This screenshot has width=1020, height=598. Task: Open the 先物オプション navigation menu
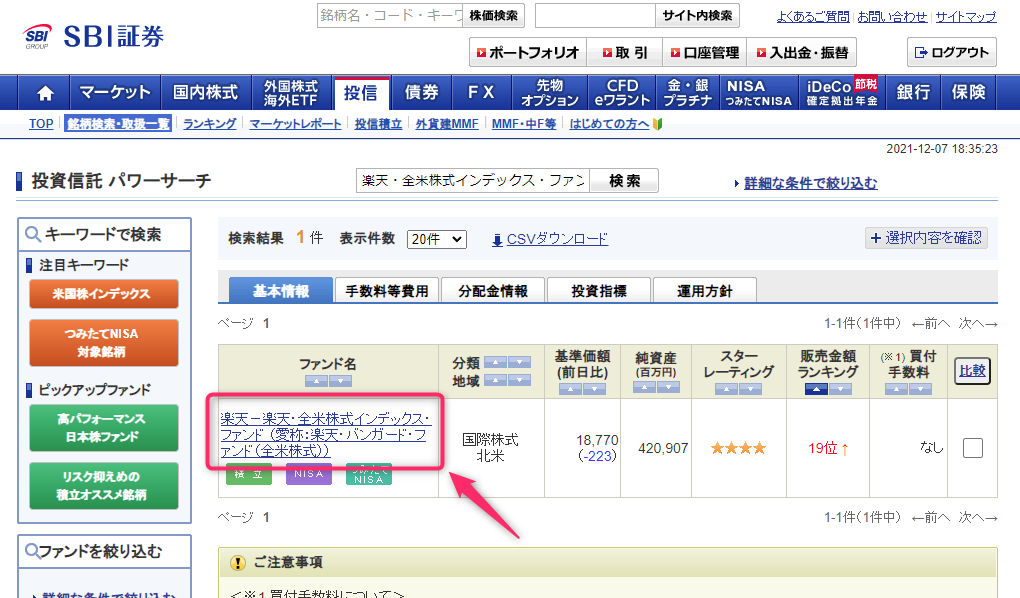[x=550, y=93]
